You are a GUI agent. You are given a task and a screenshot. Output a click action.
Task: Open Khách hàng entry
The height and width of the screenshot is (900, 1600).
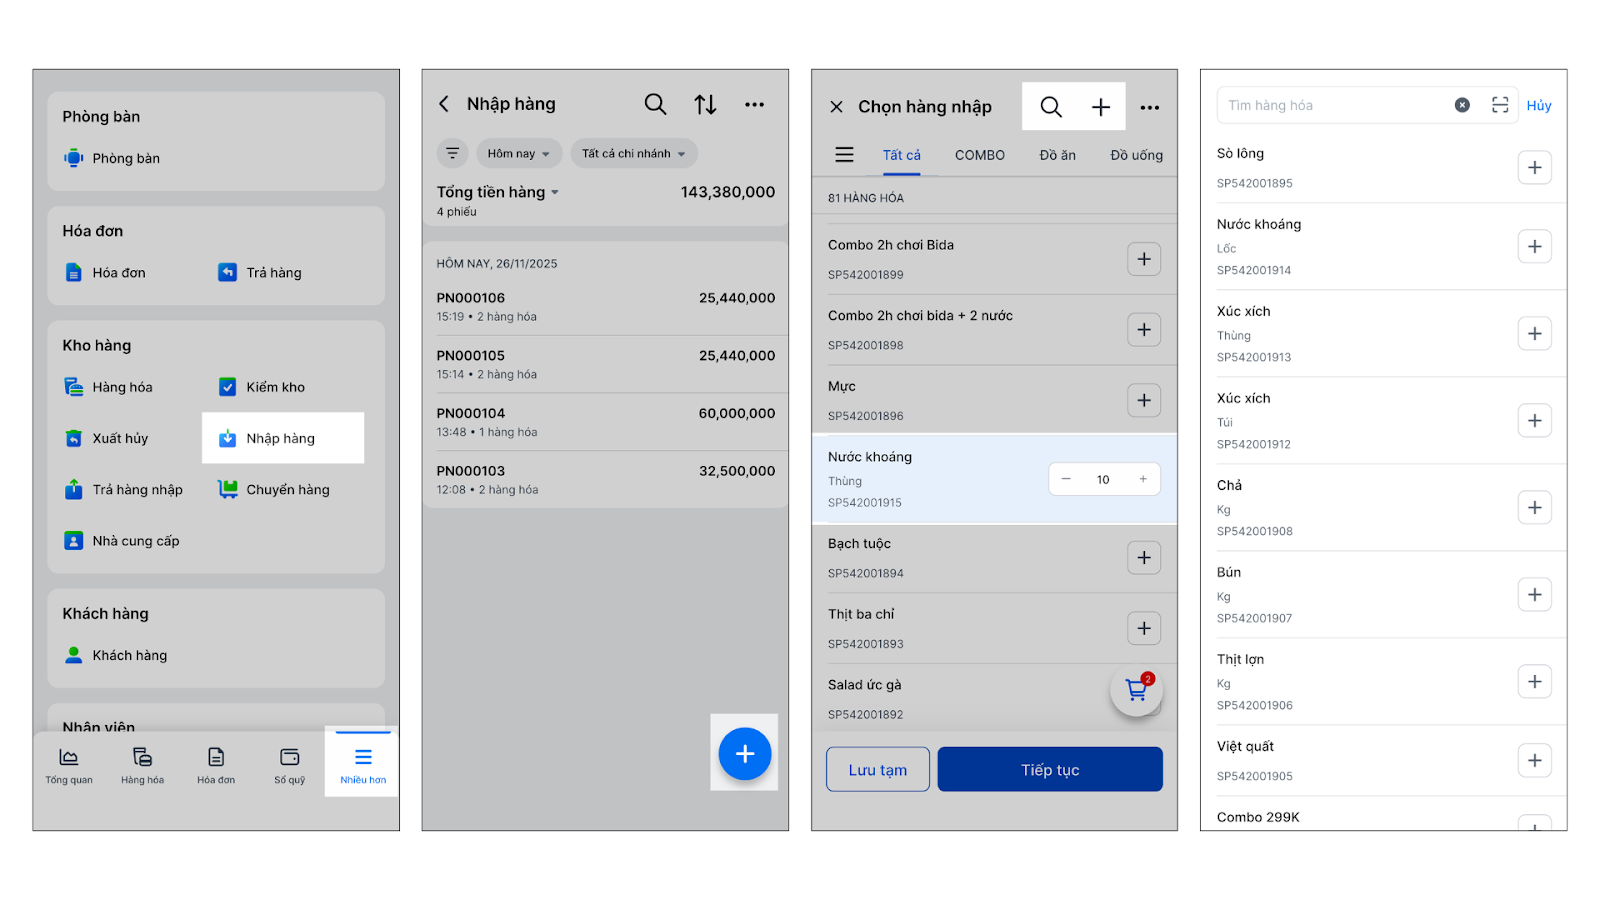[x=115, y=655]
